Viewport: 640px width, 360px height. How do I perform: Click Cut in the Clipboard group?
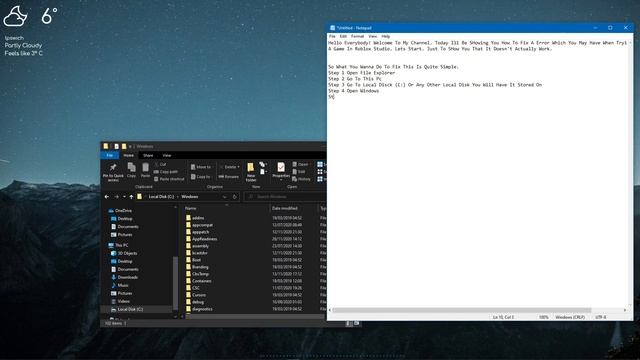[x=160, y=164]
